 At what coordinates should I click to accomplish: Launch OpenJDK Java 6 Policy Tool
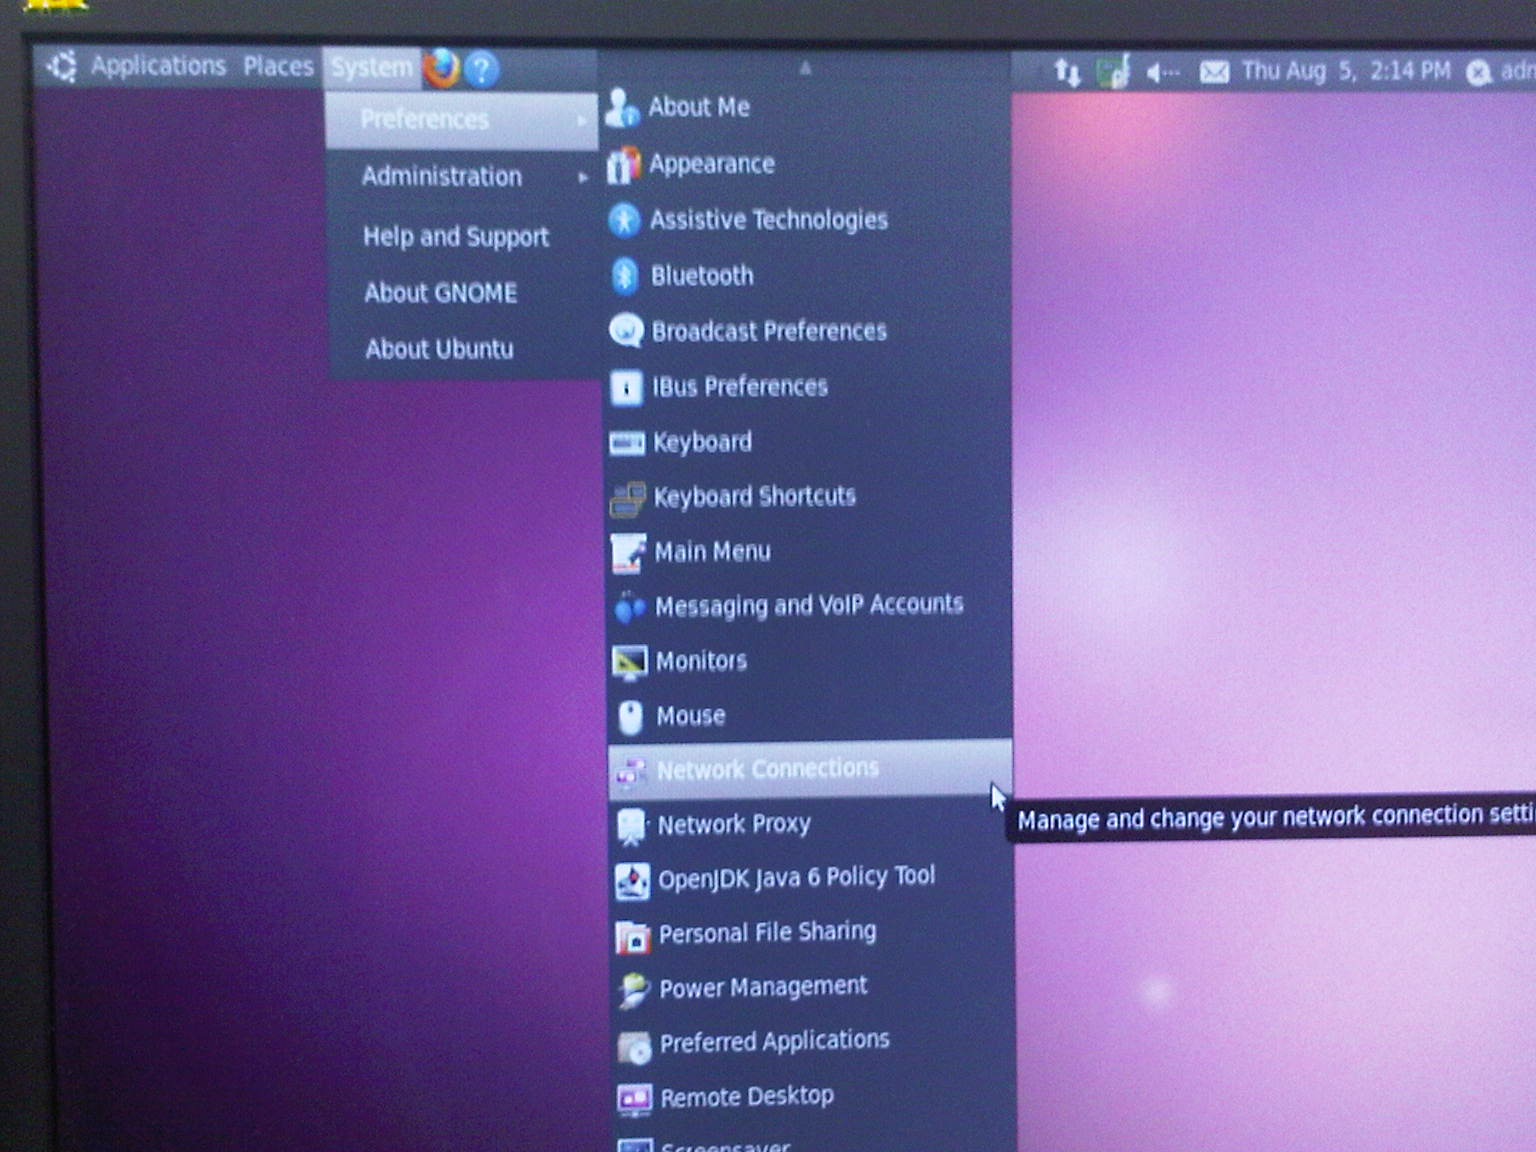tap(810, 879)
